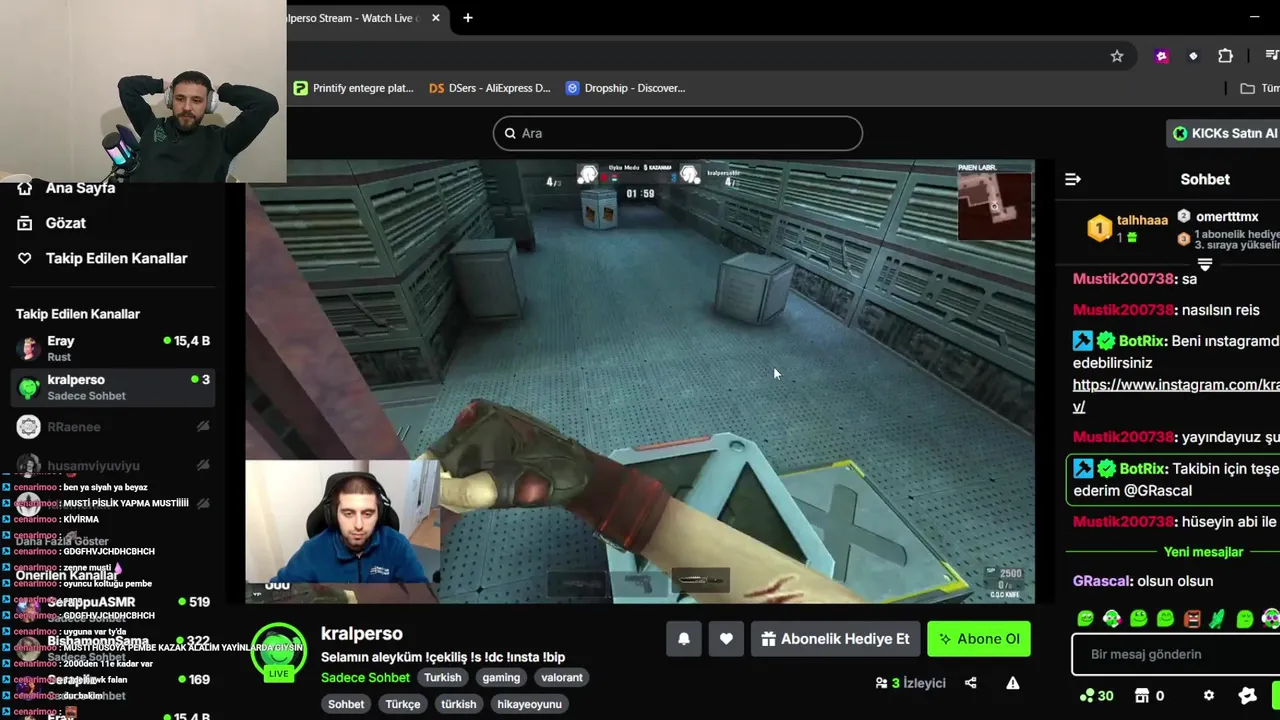Click the kralperso channel name heading
The width and height of the screenshot is (1280, 720).
point(362,634)
